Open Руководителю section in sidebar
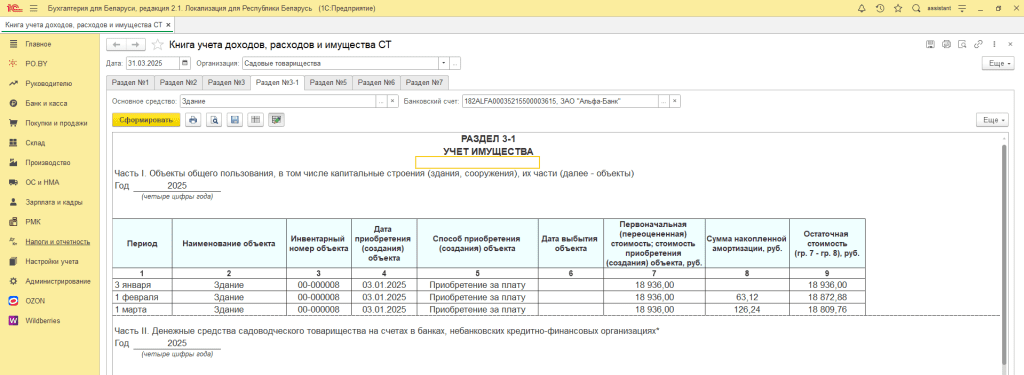The width and height of the screenshot is (1024, 375). pyautogui.click(x=48, y=84)
